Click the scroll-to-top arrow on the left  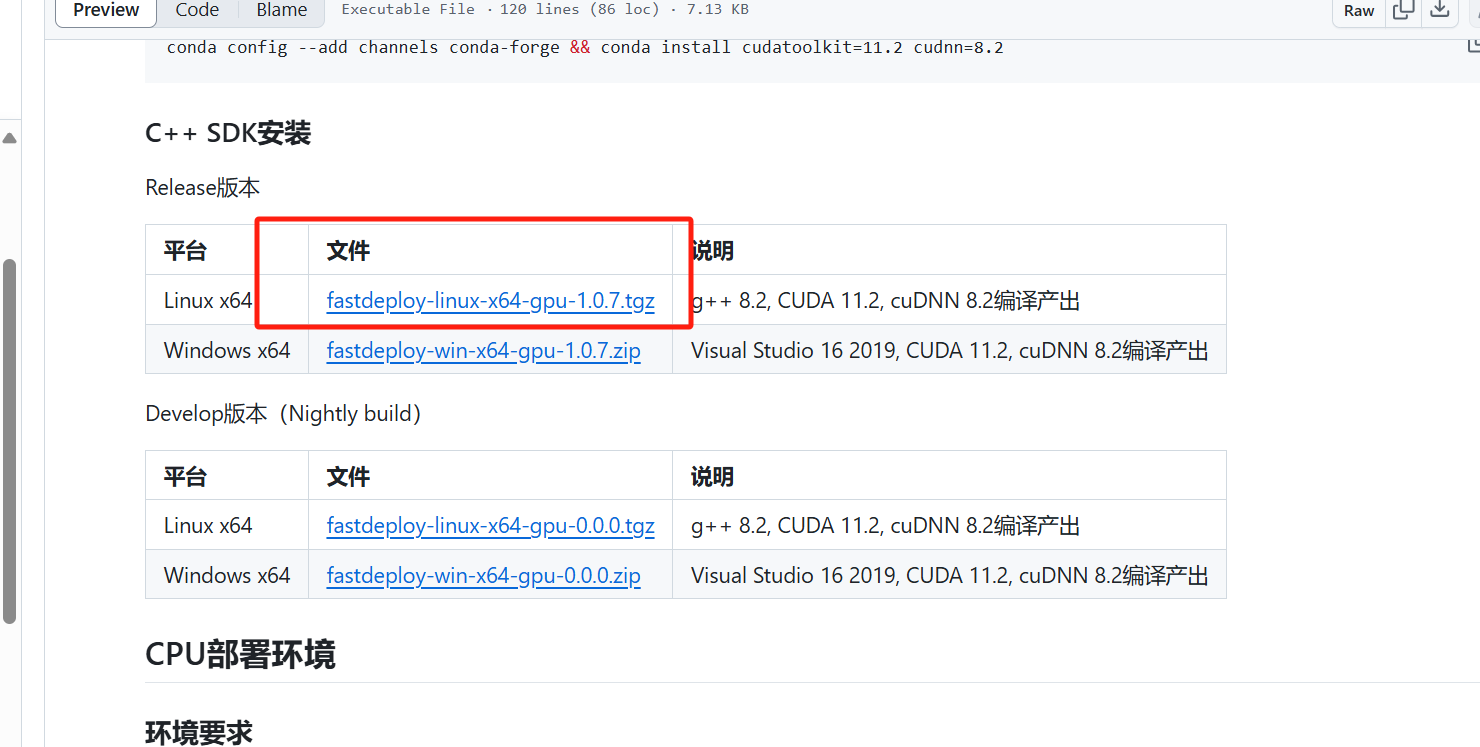coord(10,137)
